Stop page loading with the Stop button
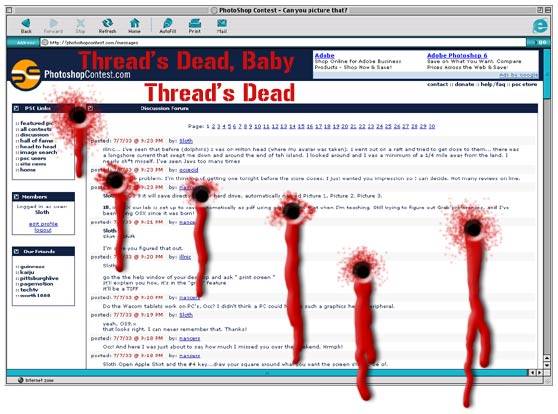 [80, 26]
